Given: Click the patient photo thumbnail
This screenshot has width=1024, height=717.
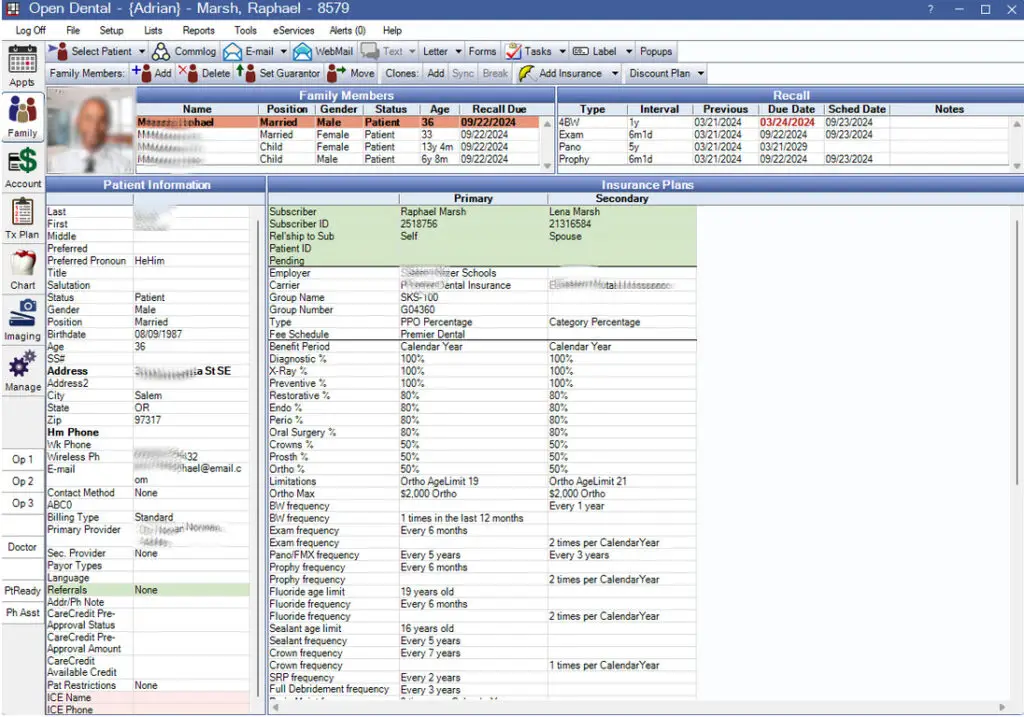Looking at the screenshot, I should [90, 130].
